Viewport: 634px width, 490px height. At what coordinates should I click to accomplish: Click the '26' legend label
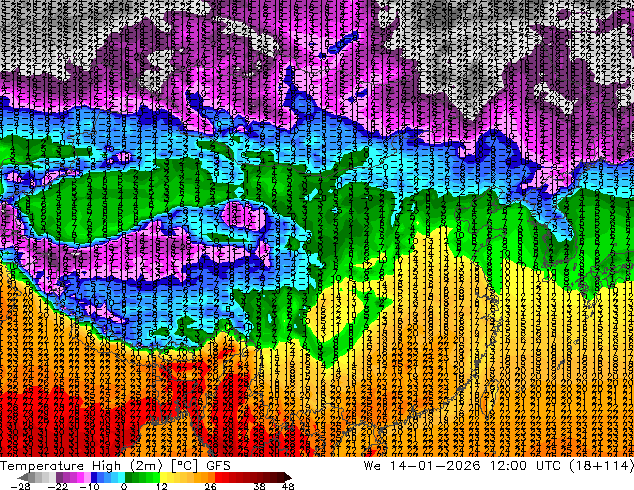pyautogui.click(x=210, y=486)
